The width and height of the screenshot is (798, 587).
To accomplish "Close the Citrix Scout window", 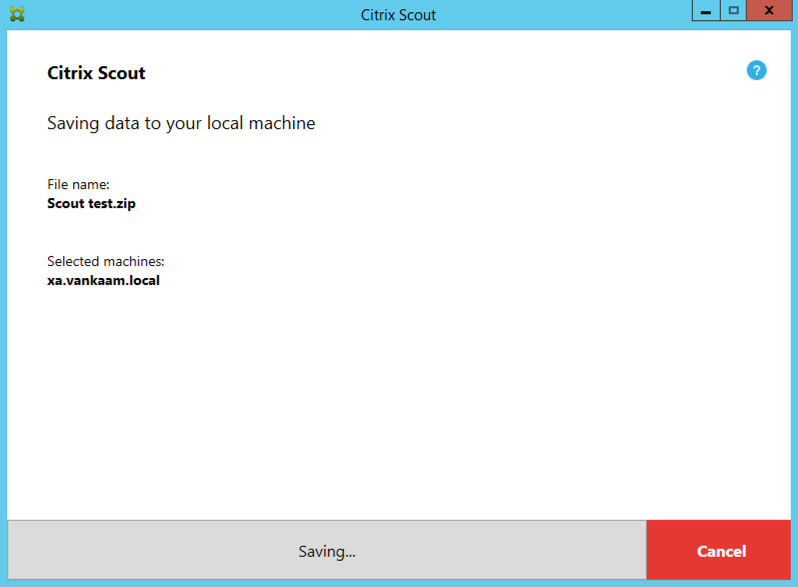I will tap(769, 11).
